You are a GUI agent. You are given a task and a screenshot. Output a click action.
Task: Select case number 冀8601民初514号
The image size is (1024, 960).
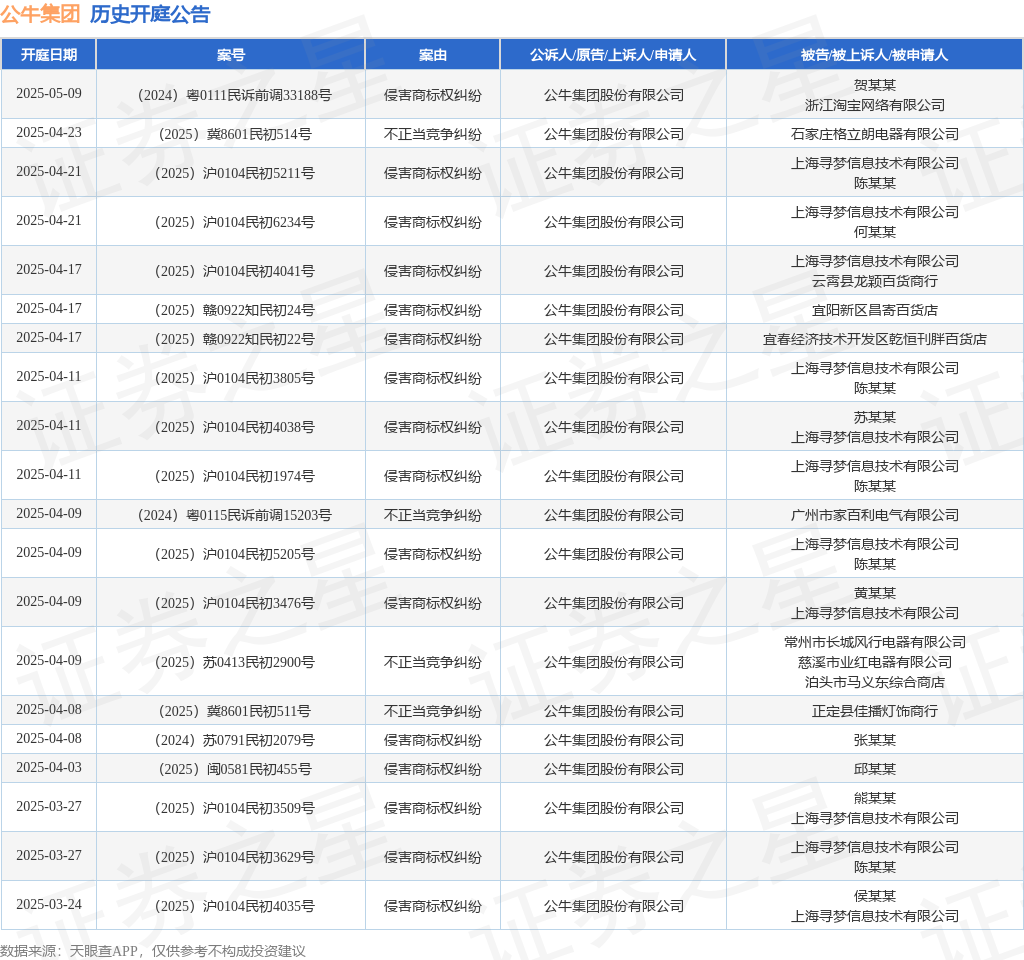tap(234, 135)
